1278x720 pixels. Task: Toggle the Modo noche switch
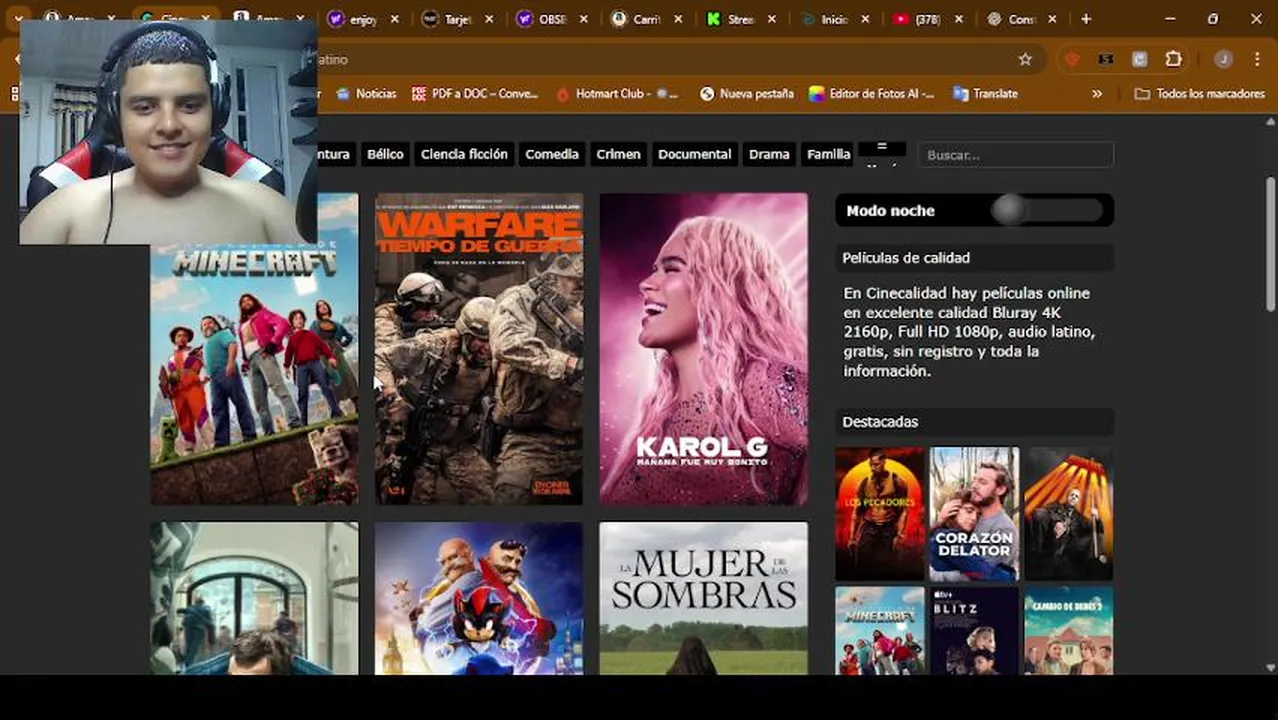1047,210
